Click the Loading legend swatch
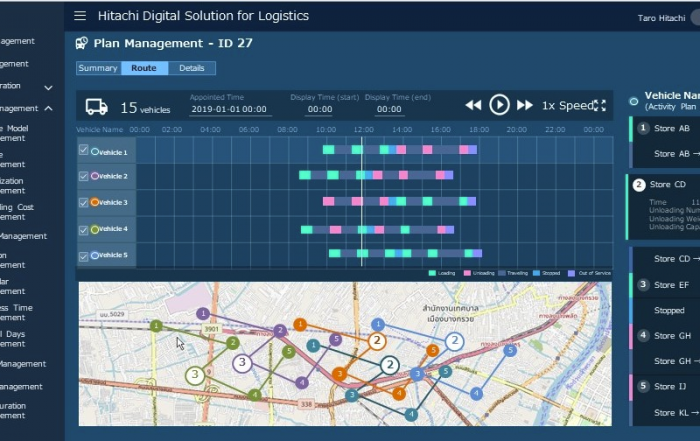The height and width of the screenshot is (441, 700). tap(432, 273)
